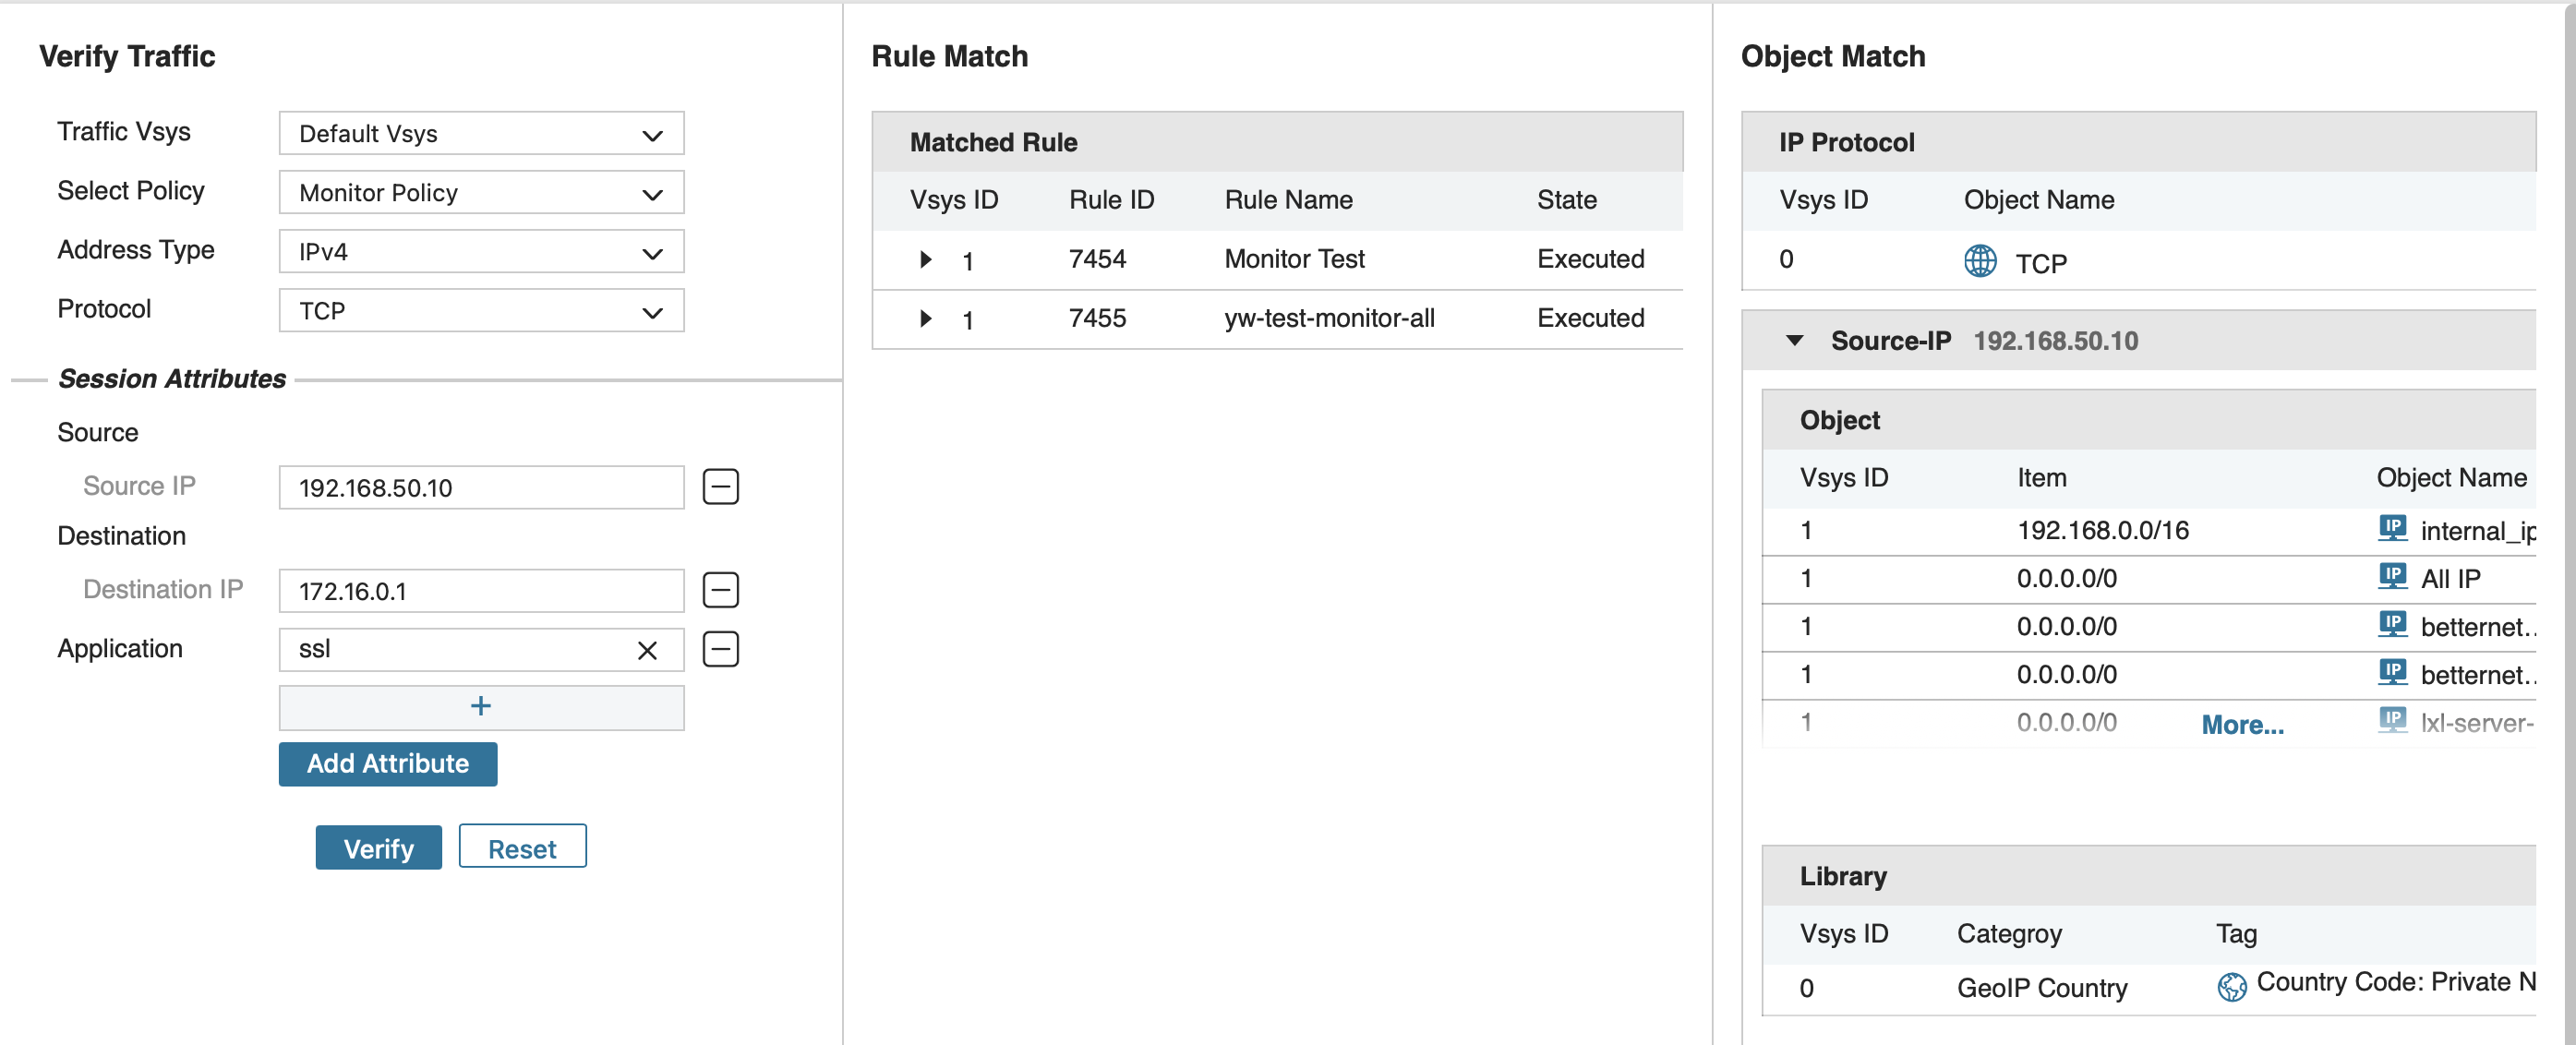Viewport: 2576px width, 1045px height.
Task: Remove the Source IP attribute row
Action: point(720,487)
